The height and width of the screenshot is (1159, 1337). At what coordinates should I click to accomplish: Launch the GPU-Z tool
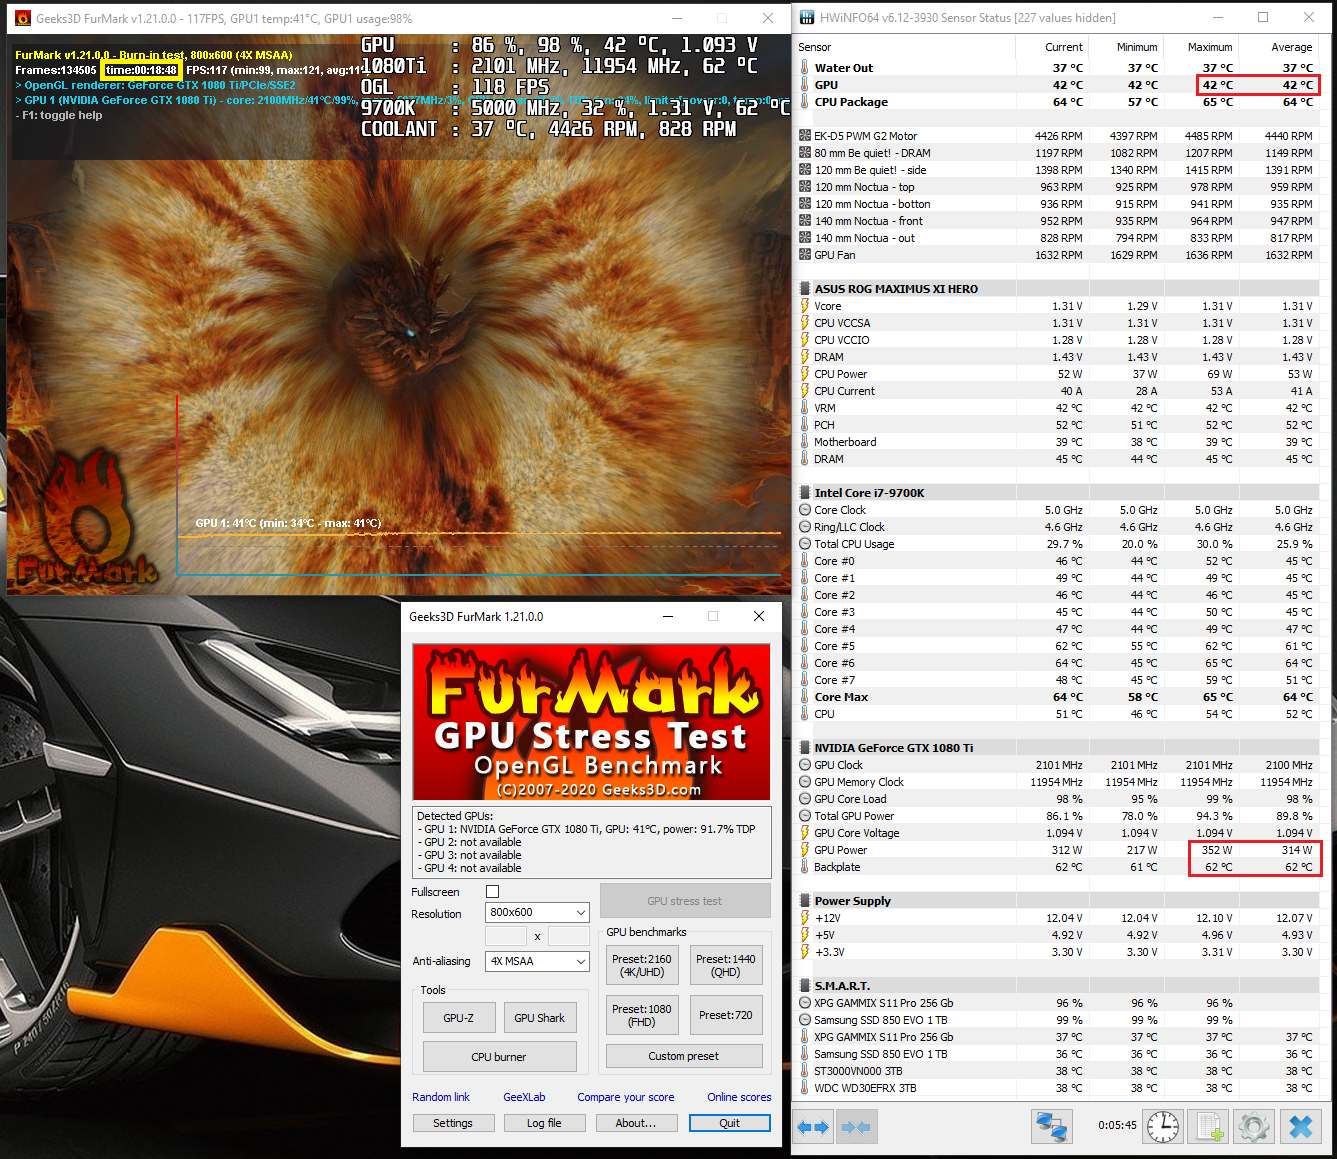tap(459, 1018)
